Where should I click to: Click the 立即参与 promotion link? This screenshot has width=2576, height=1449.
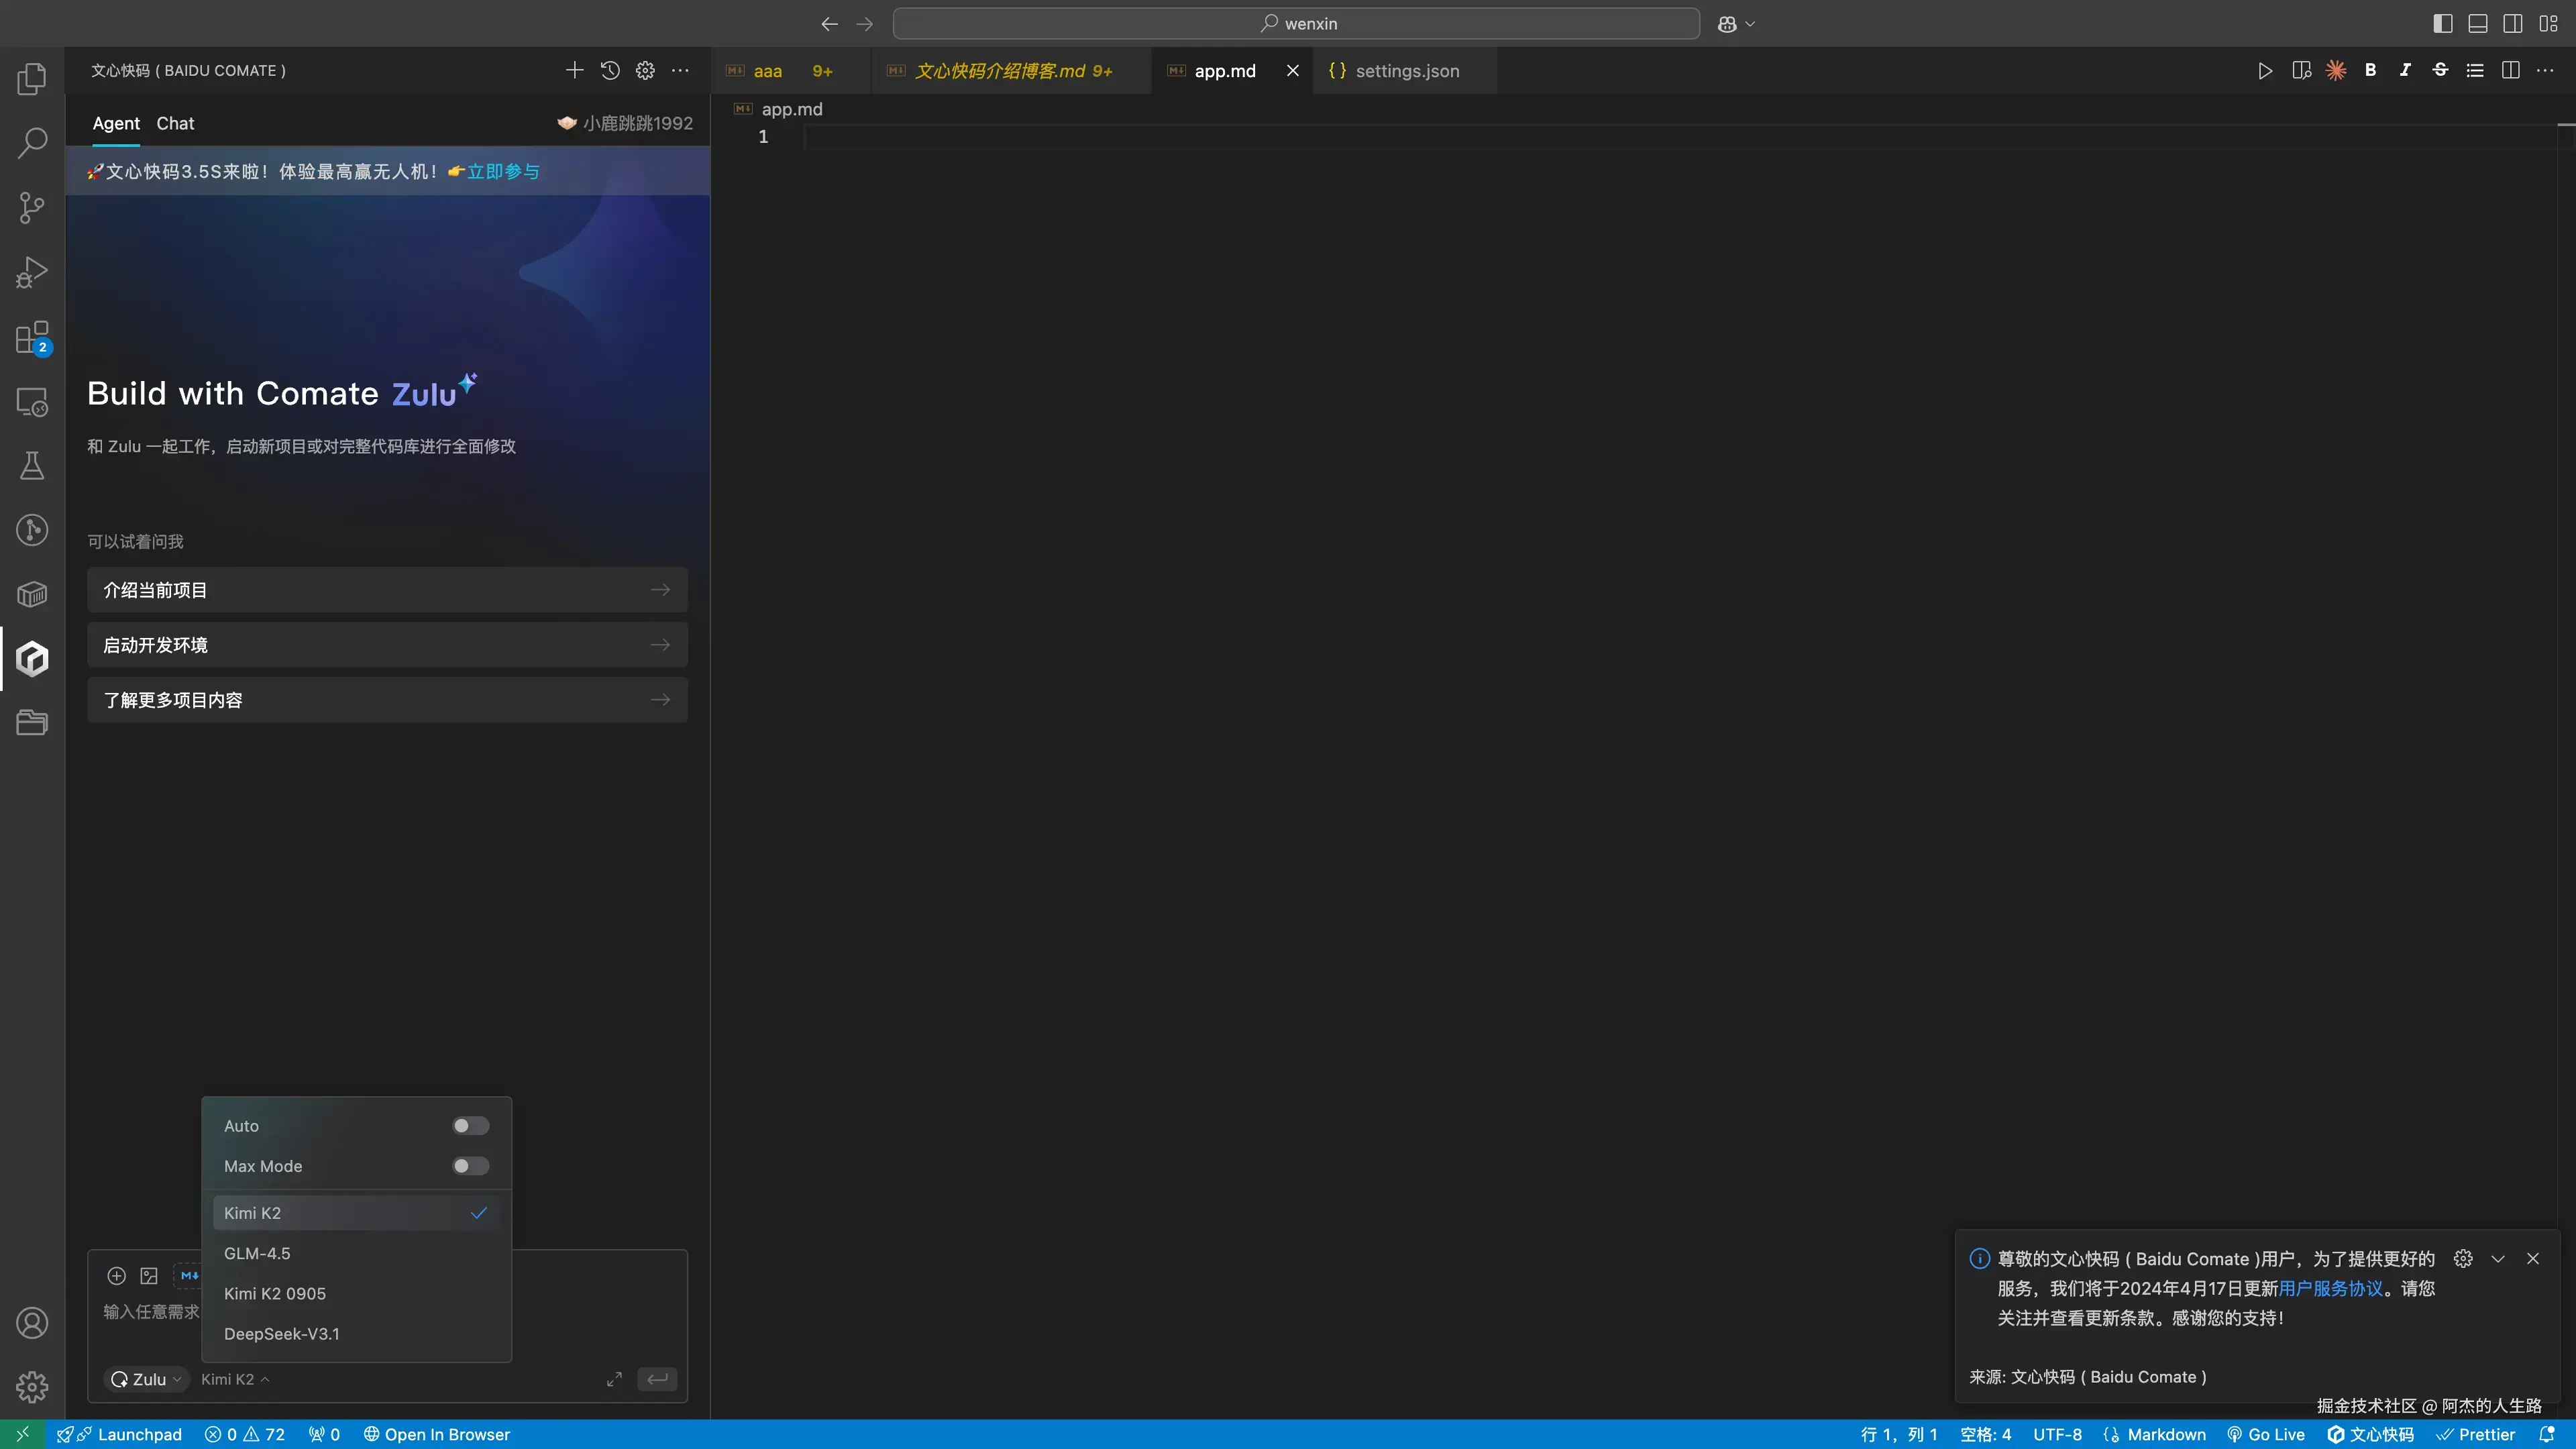pyautogui.click(x=503, y=172)
